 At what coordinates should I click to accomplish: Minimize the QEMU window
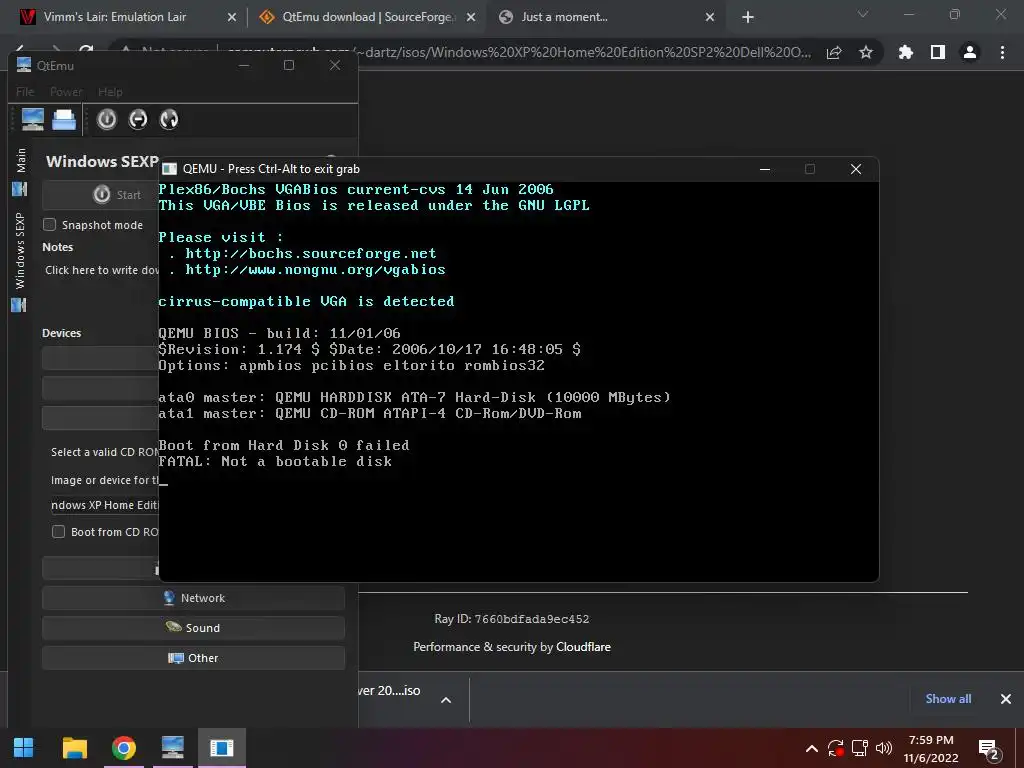click(765, 169)
